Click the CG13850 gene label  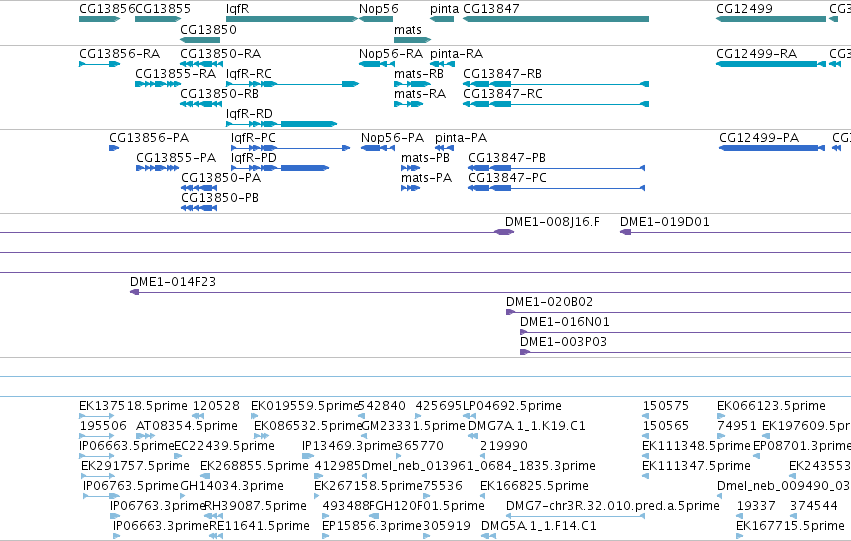[208, 29]
